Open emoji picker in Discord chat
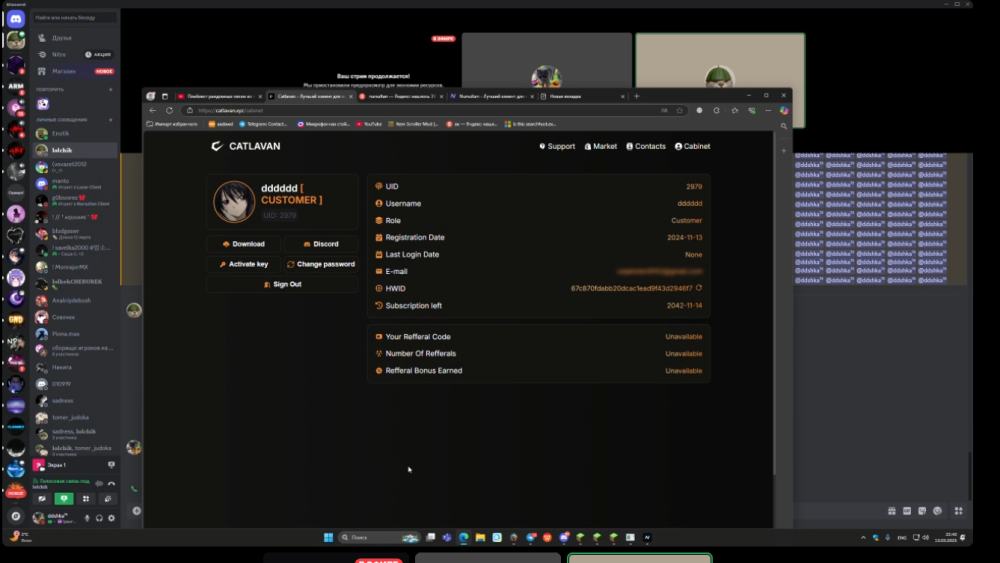This screenshot has width=1000, height=563. pyautogui.click(x=938, y=511)
